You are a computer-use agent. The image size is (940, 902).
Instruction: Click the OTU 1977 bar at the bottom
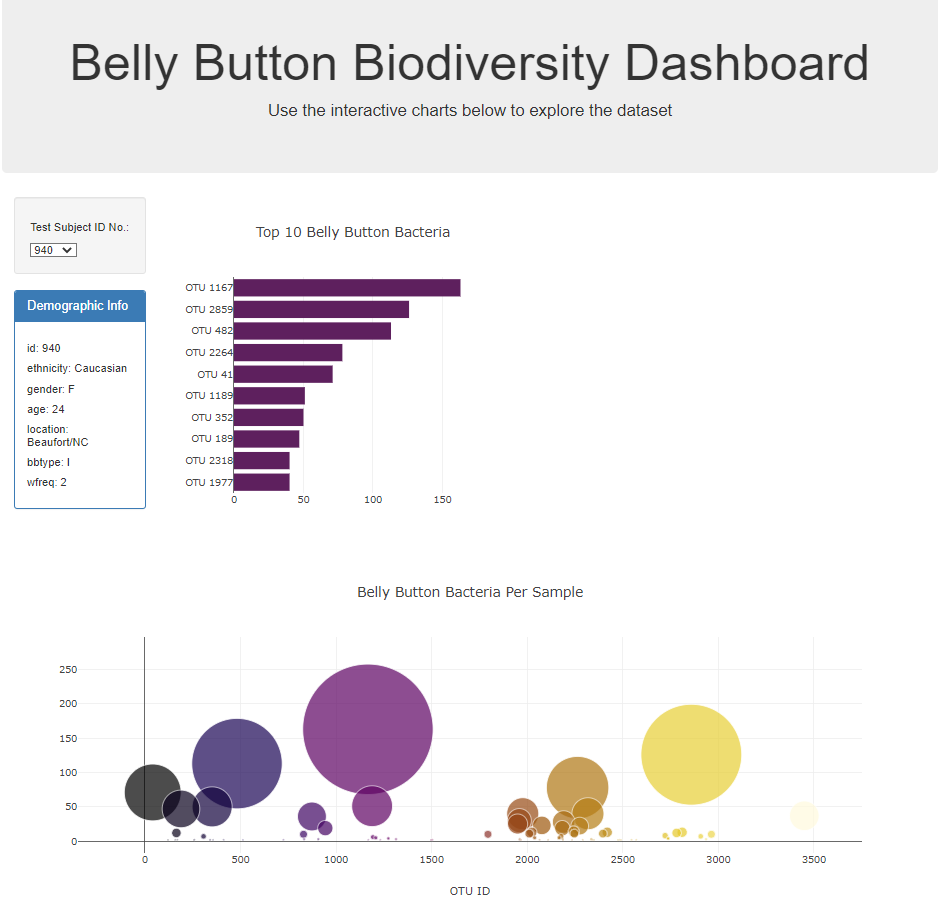(261, 481)
